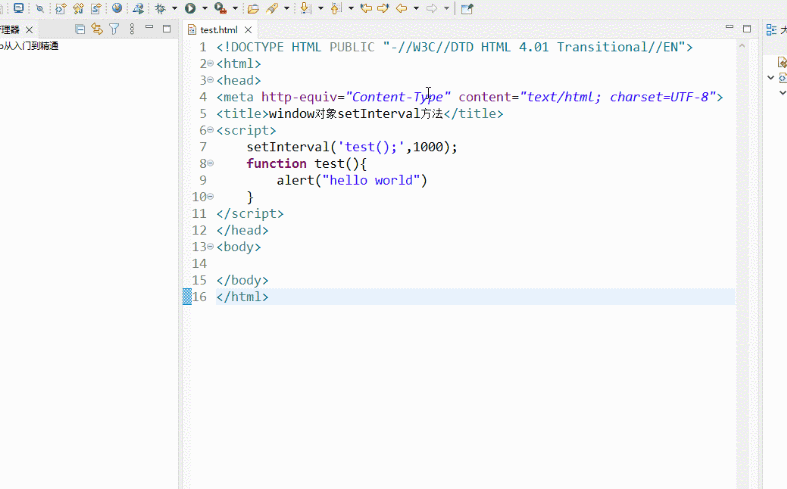Viewport: 787px width, 489px height.
Task: Click the toolbar icon right of the globe
Action: [138, 9]
